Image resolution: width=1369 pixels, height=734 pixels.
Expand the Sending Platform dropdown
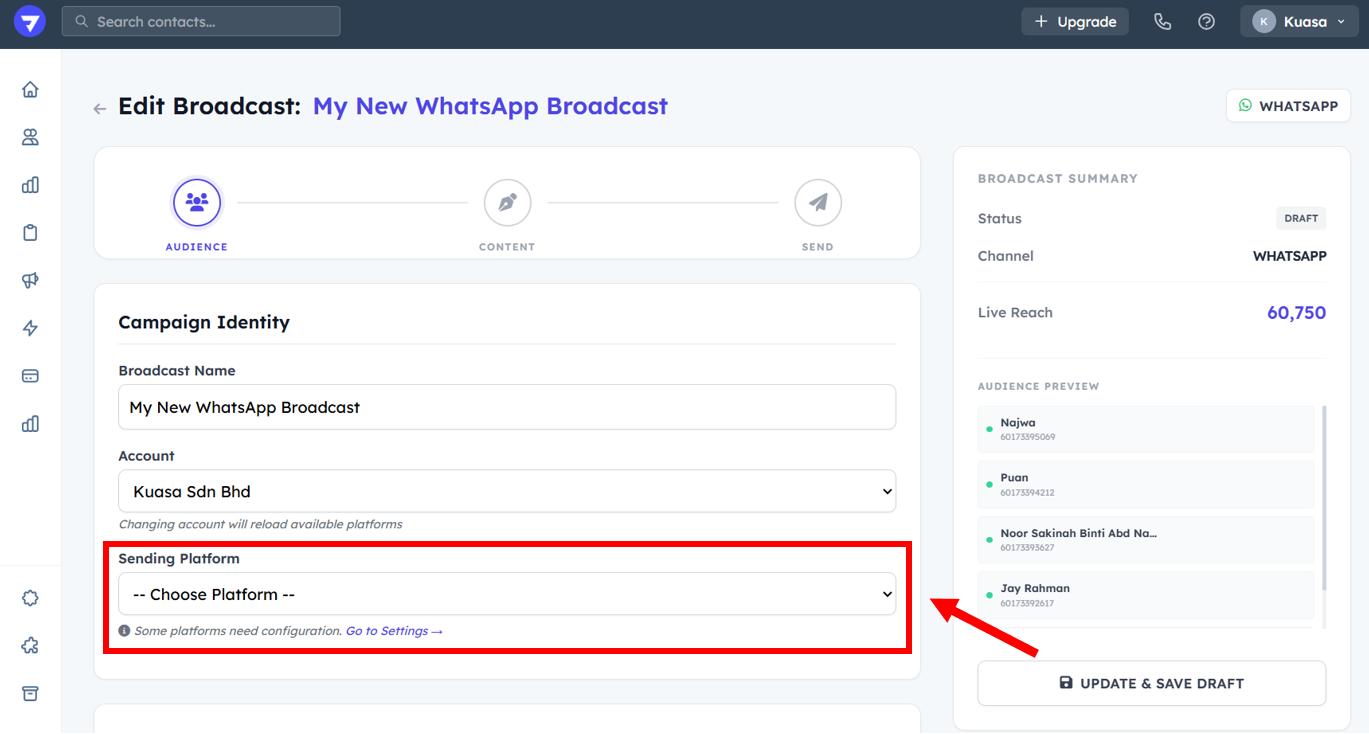507,594
